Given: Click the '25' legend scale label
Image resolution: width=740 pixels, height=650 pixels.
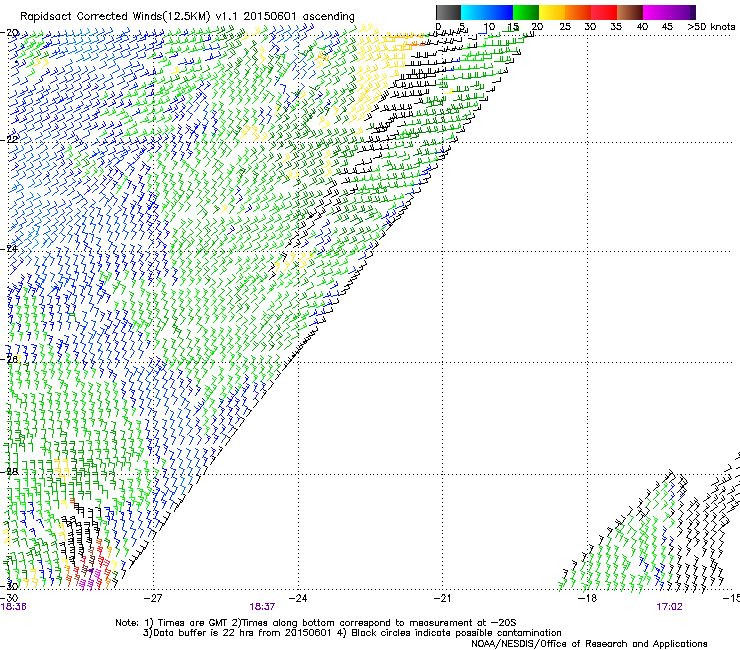Looking at the screenshot, I should (x=565, y=27).
